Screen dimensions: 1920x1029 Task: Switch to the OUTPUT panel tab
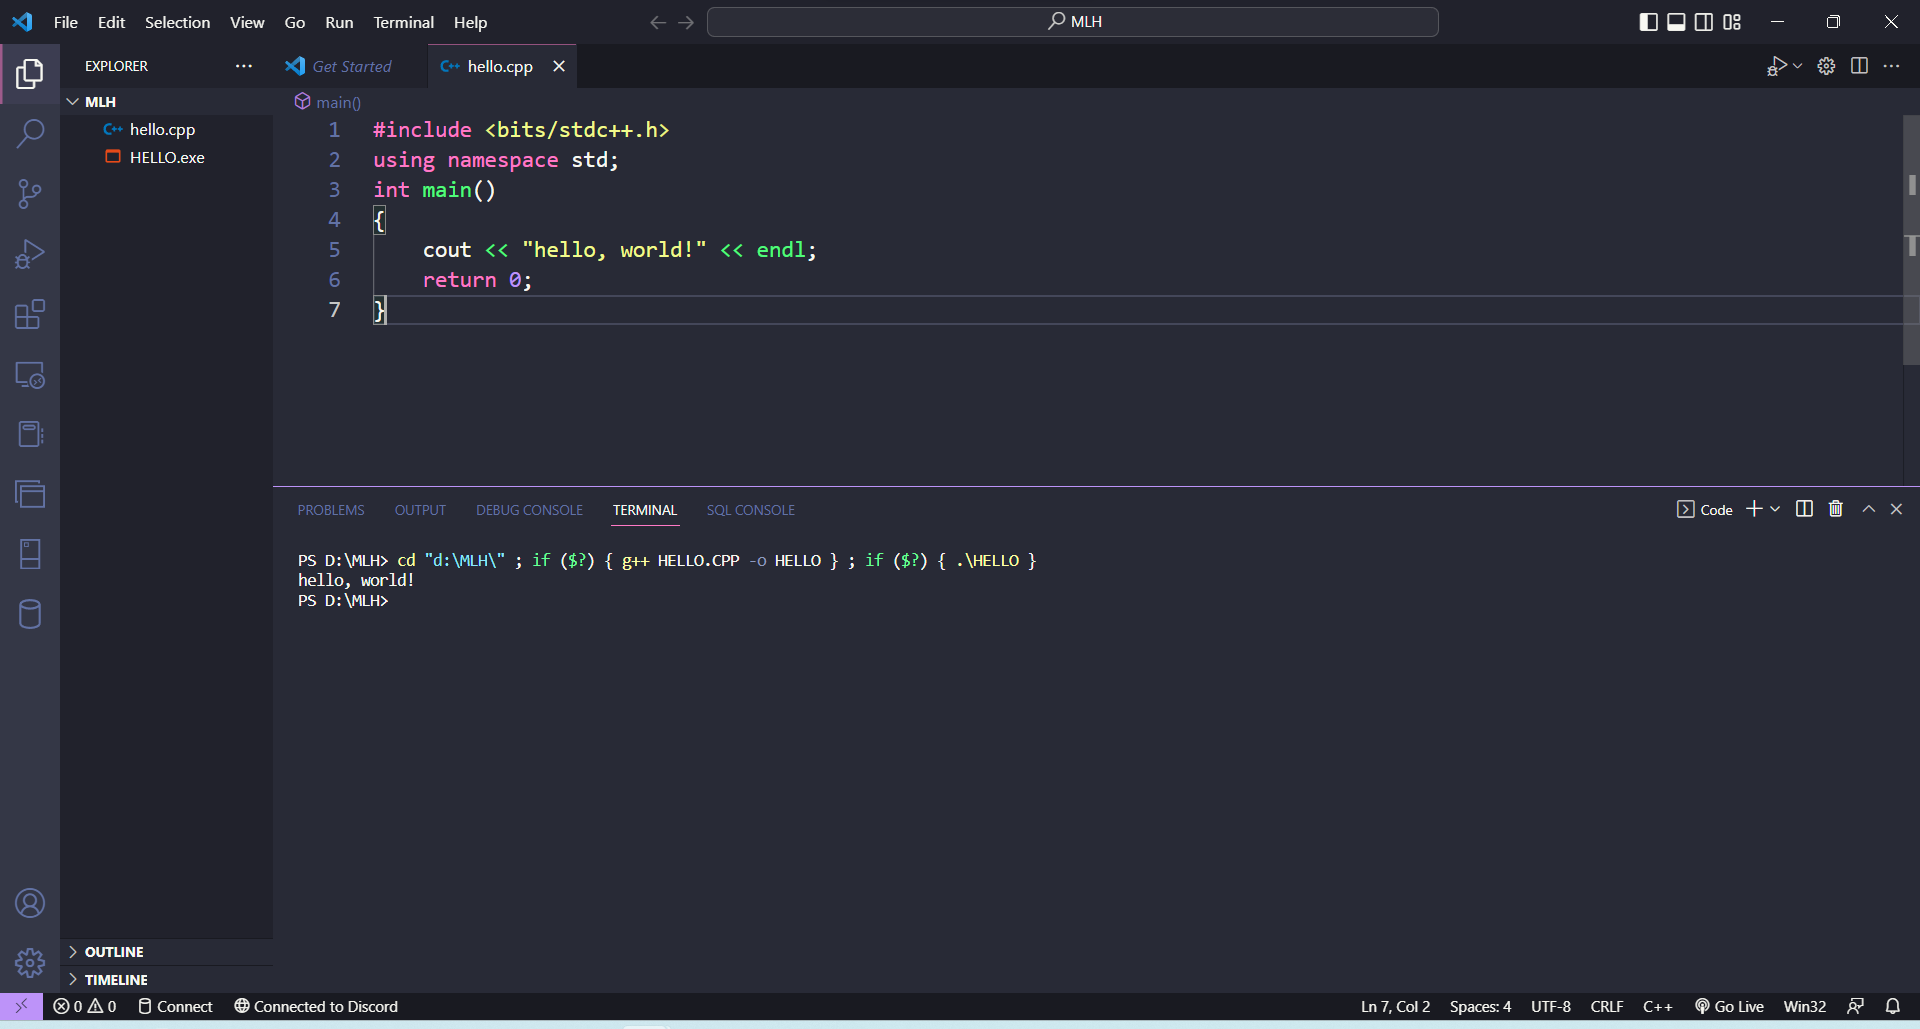click(x=420, y=510)
